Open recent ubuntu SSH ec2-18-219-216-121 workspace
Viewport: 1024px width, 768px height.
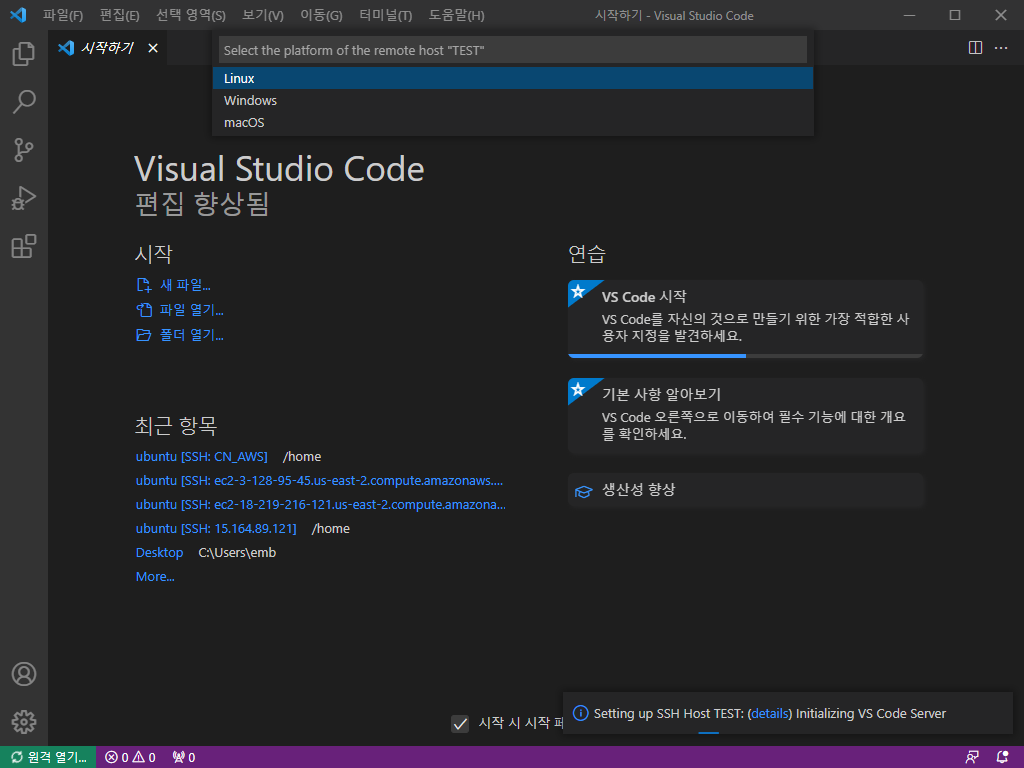click(x=321, y=505)
